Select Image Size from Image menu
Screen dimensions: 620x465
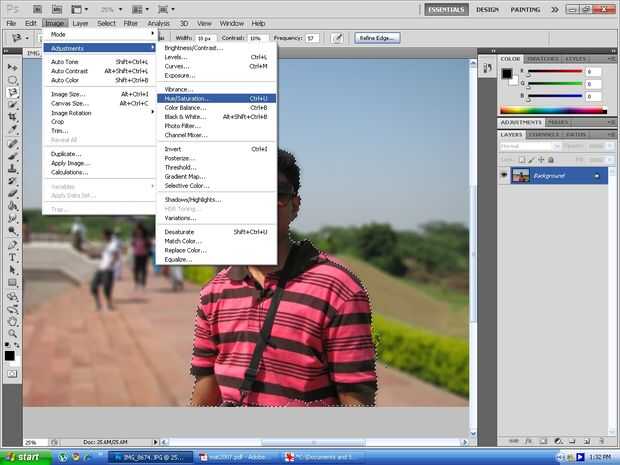coord(100,94)
